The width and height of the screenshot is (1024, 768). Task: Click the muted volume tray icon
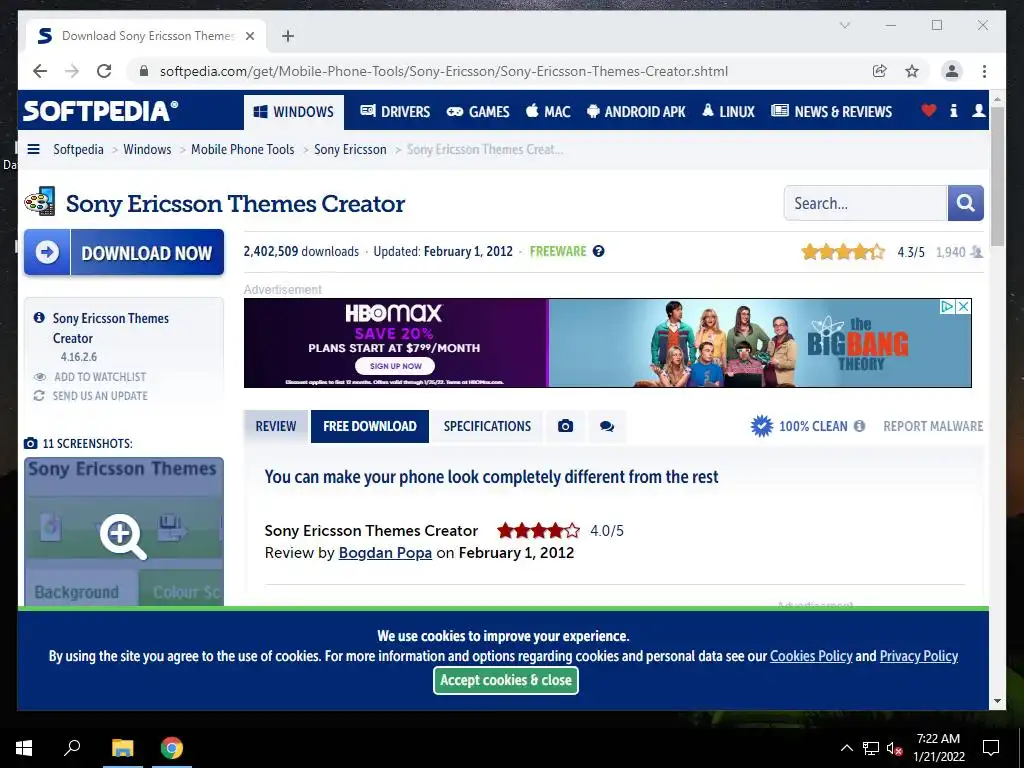[894, 748]
